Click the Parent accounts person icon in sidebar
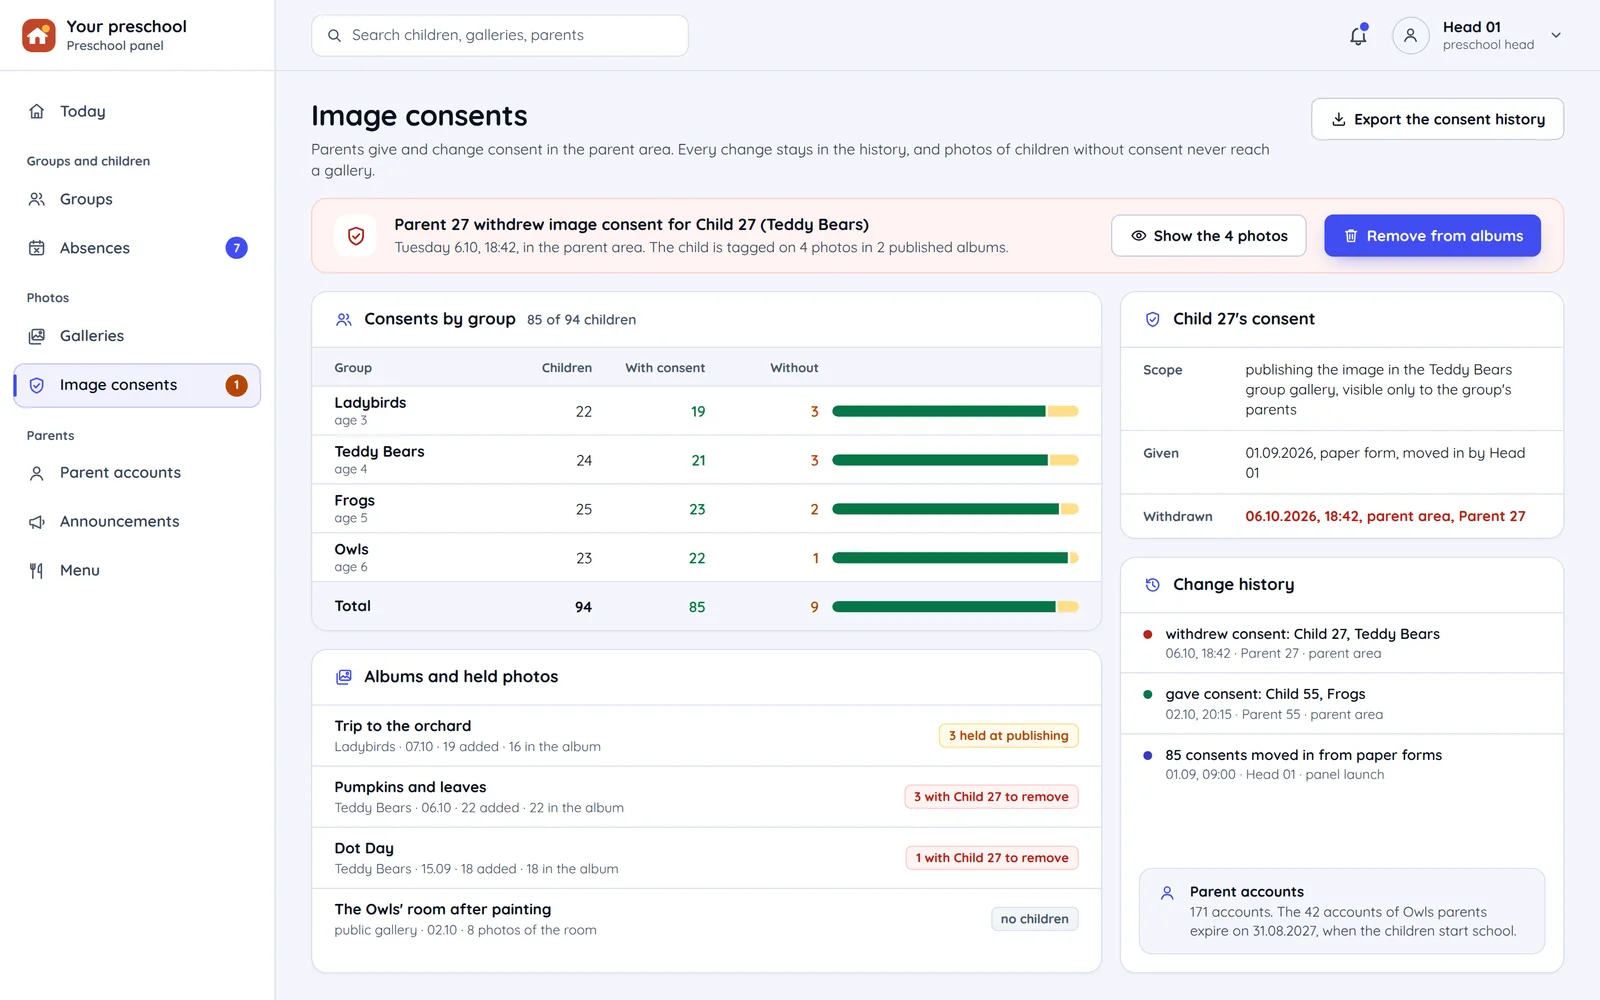This screenshot has height=1000, width=1600. click(x=37, y=473)
